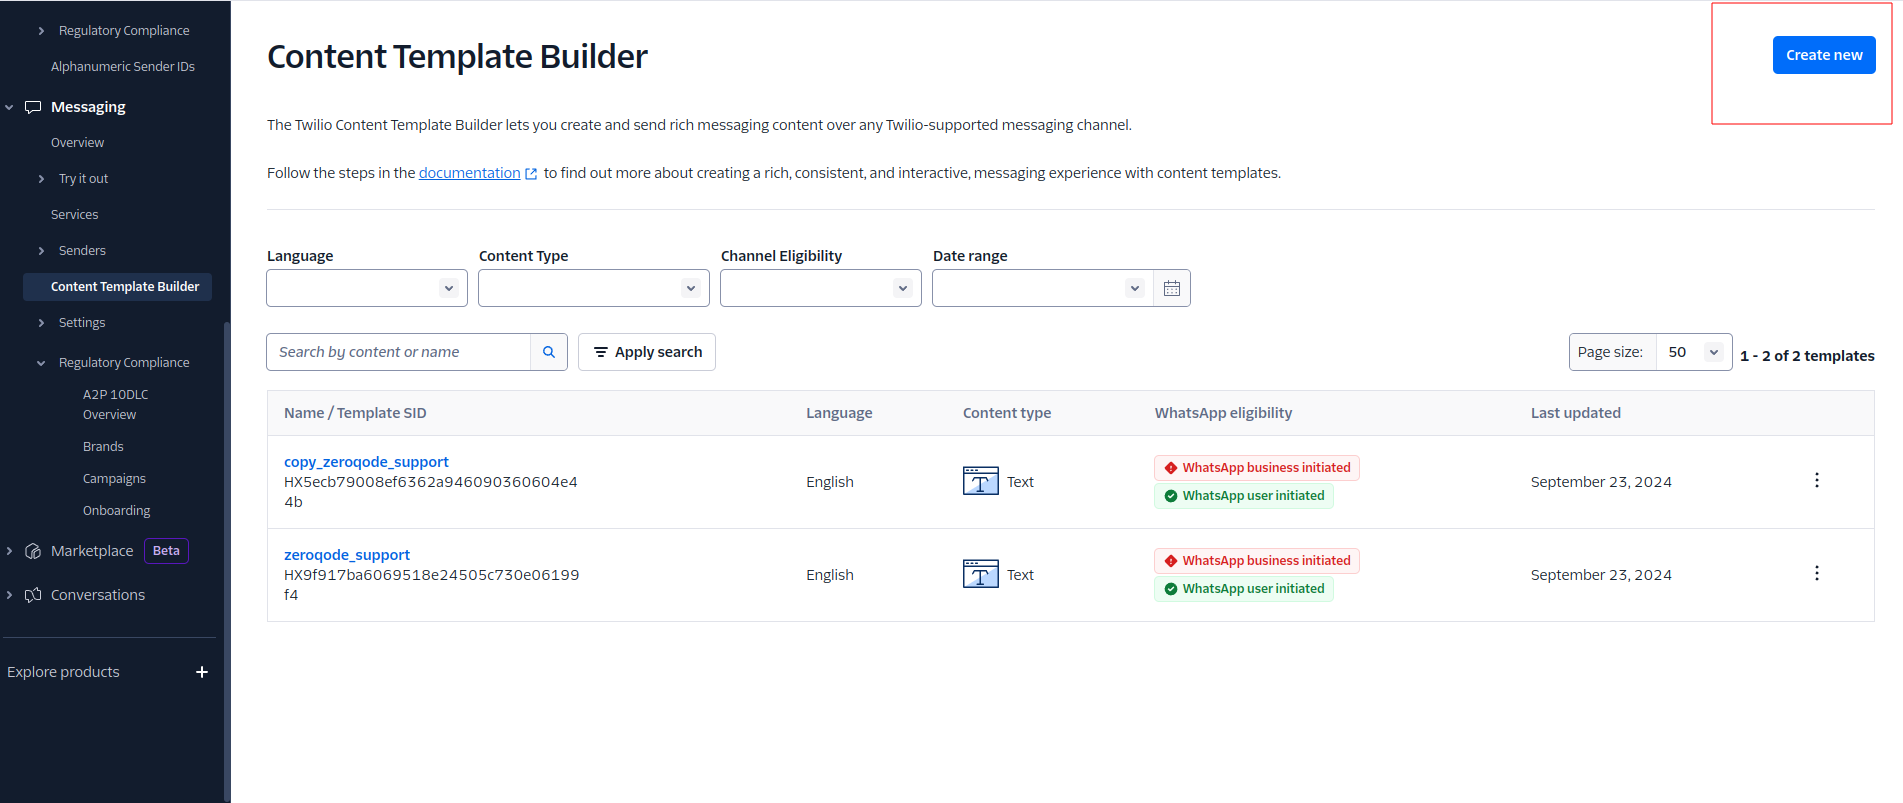The width and height of the screenshot is (1903, 803).
Task: Open the documentation link
Action: (469, 173)
